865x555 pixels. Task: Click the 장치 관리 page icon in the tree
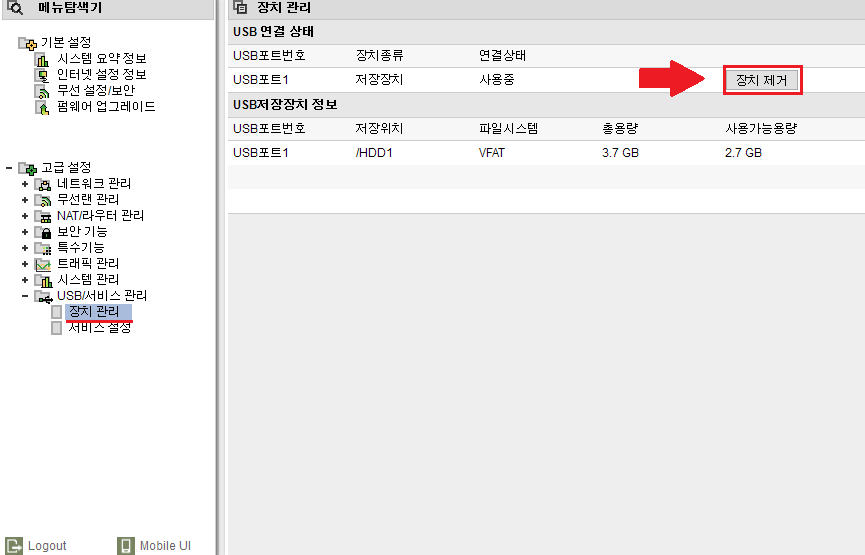click(x=56, y=312)
